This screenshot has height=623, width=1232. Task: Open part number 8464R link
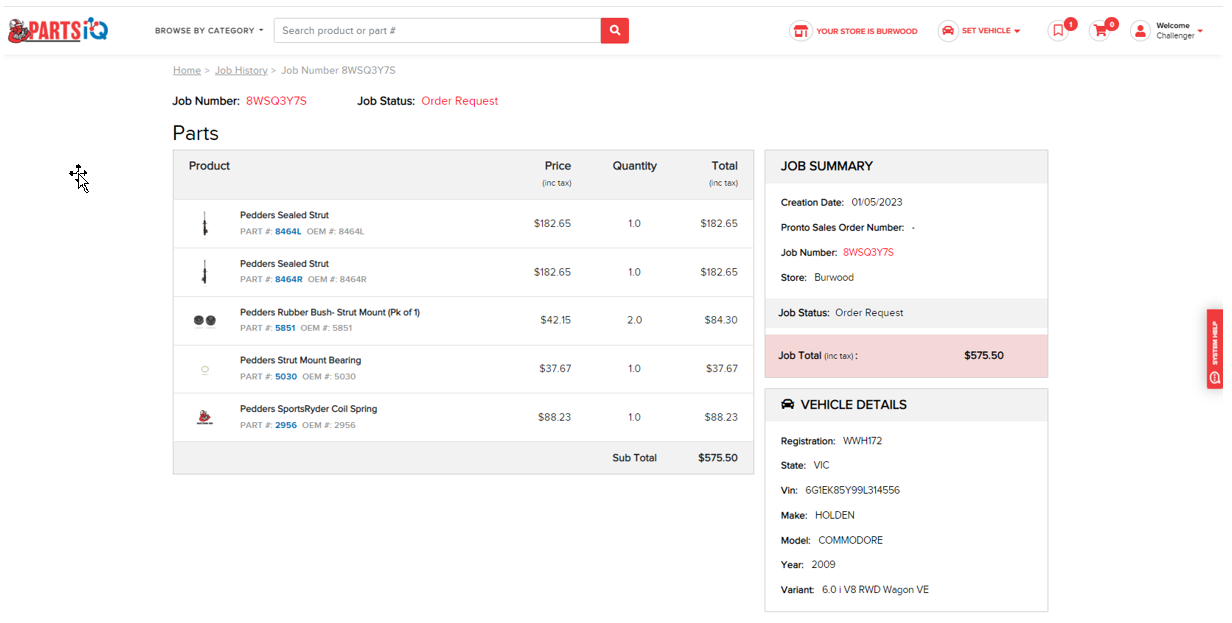(289, 279)
